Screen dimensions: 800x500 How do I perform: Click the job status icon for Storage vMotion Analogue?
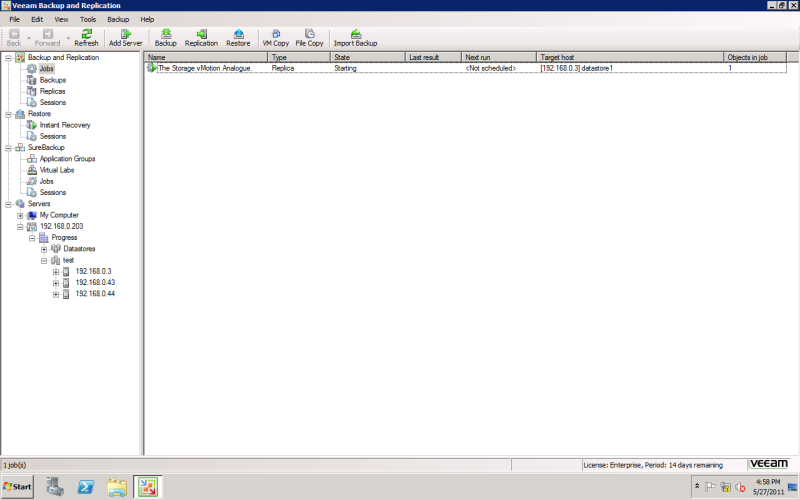click(x=152, y=68)
